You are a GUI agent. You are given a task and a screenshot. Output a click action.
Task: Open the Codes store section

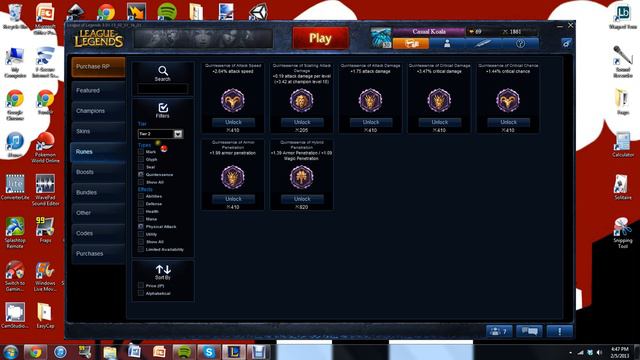click(x=98, y=233)
